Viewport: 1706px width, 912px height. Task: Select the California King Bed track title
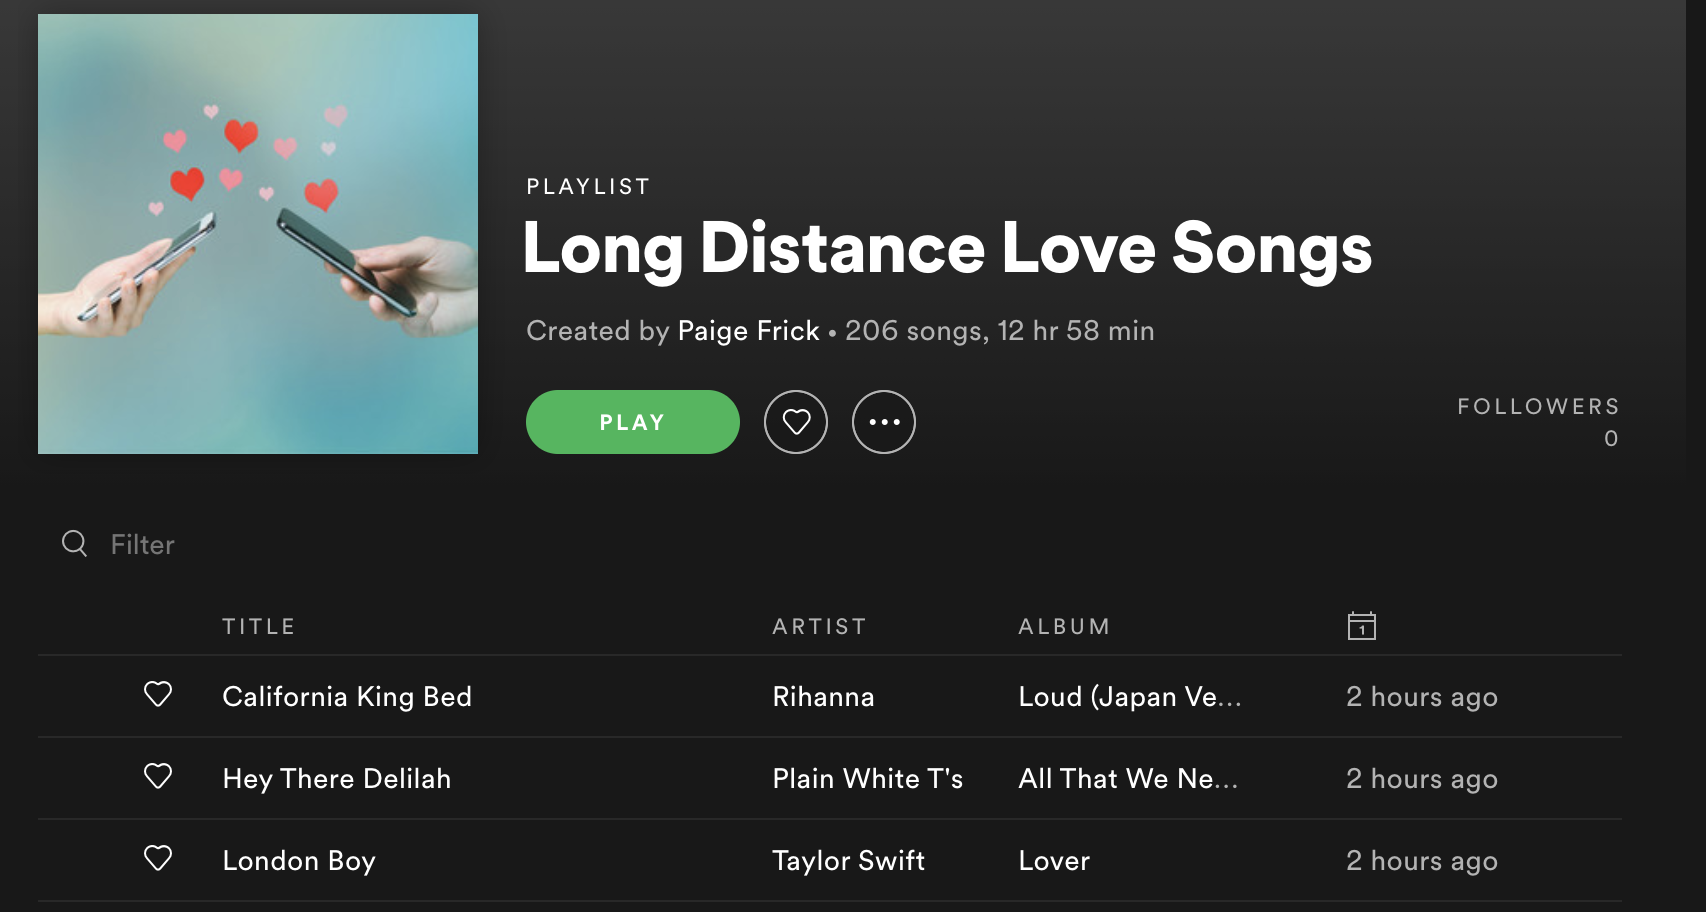tap(347, 697)
